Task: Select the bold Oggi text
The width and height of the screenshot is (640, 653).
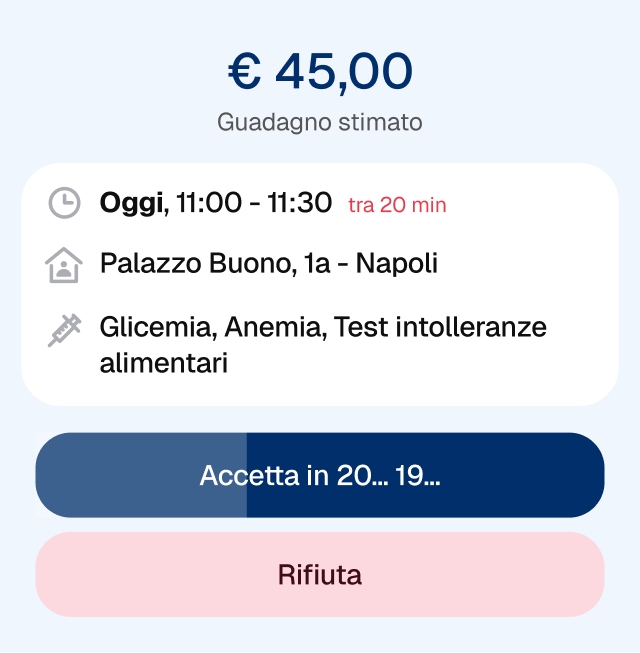Action: coord(132,203)
